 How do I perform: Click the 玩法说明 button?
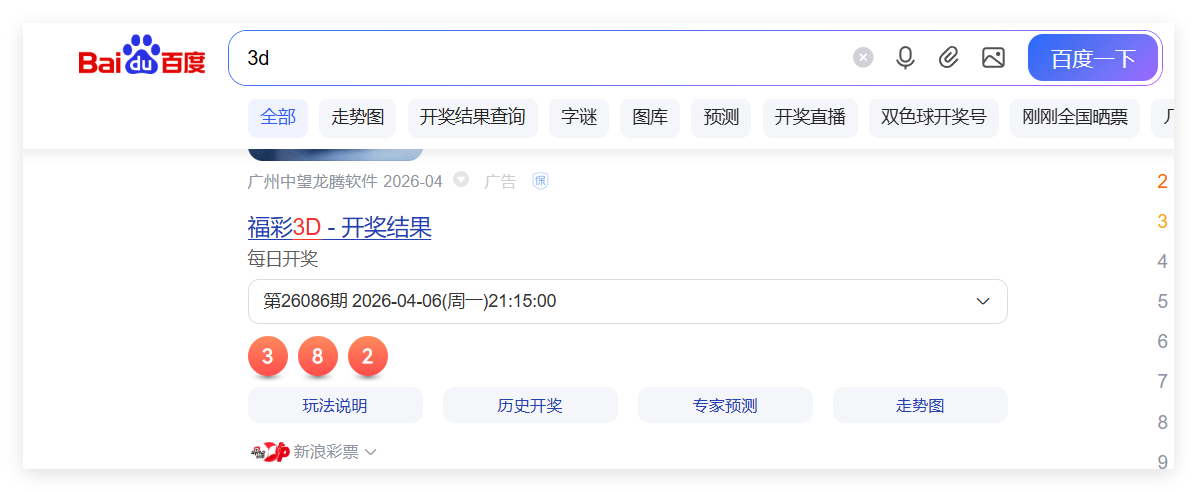point(335,405)
